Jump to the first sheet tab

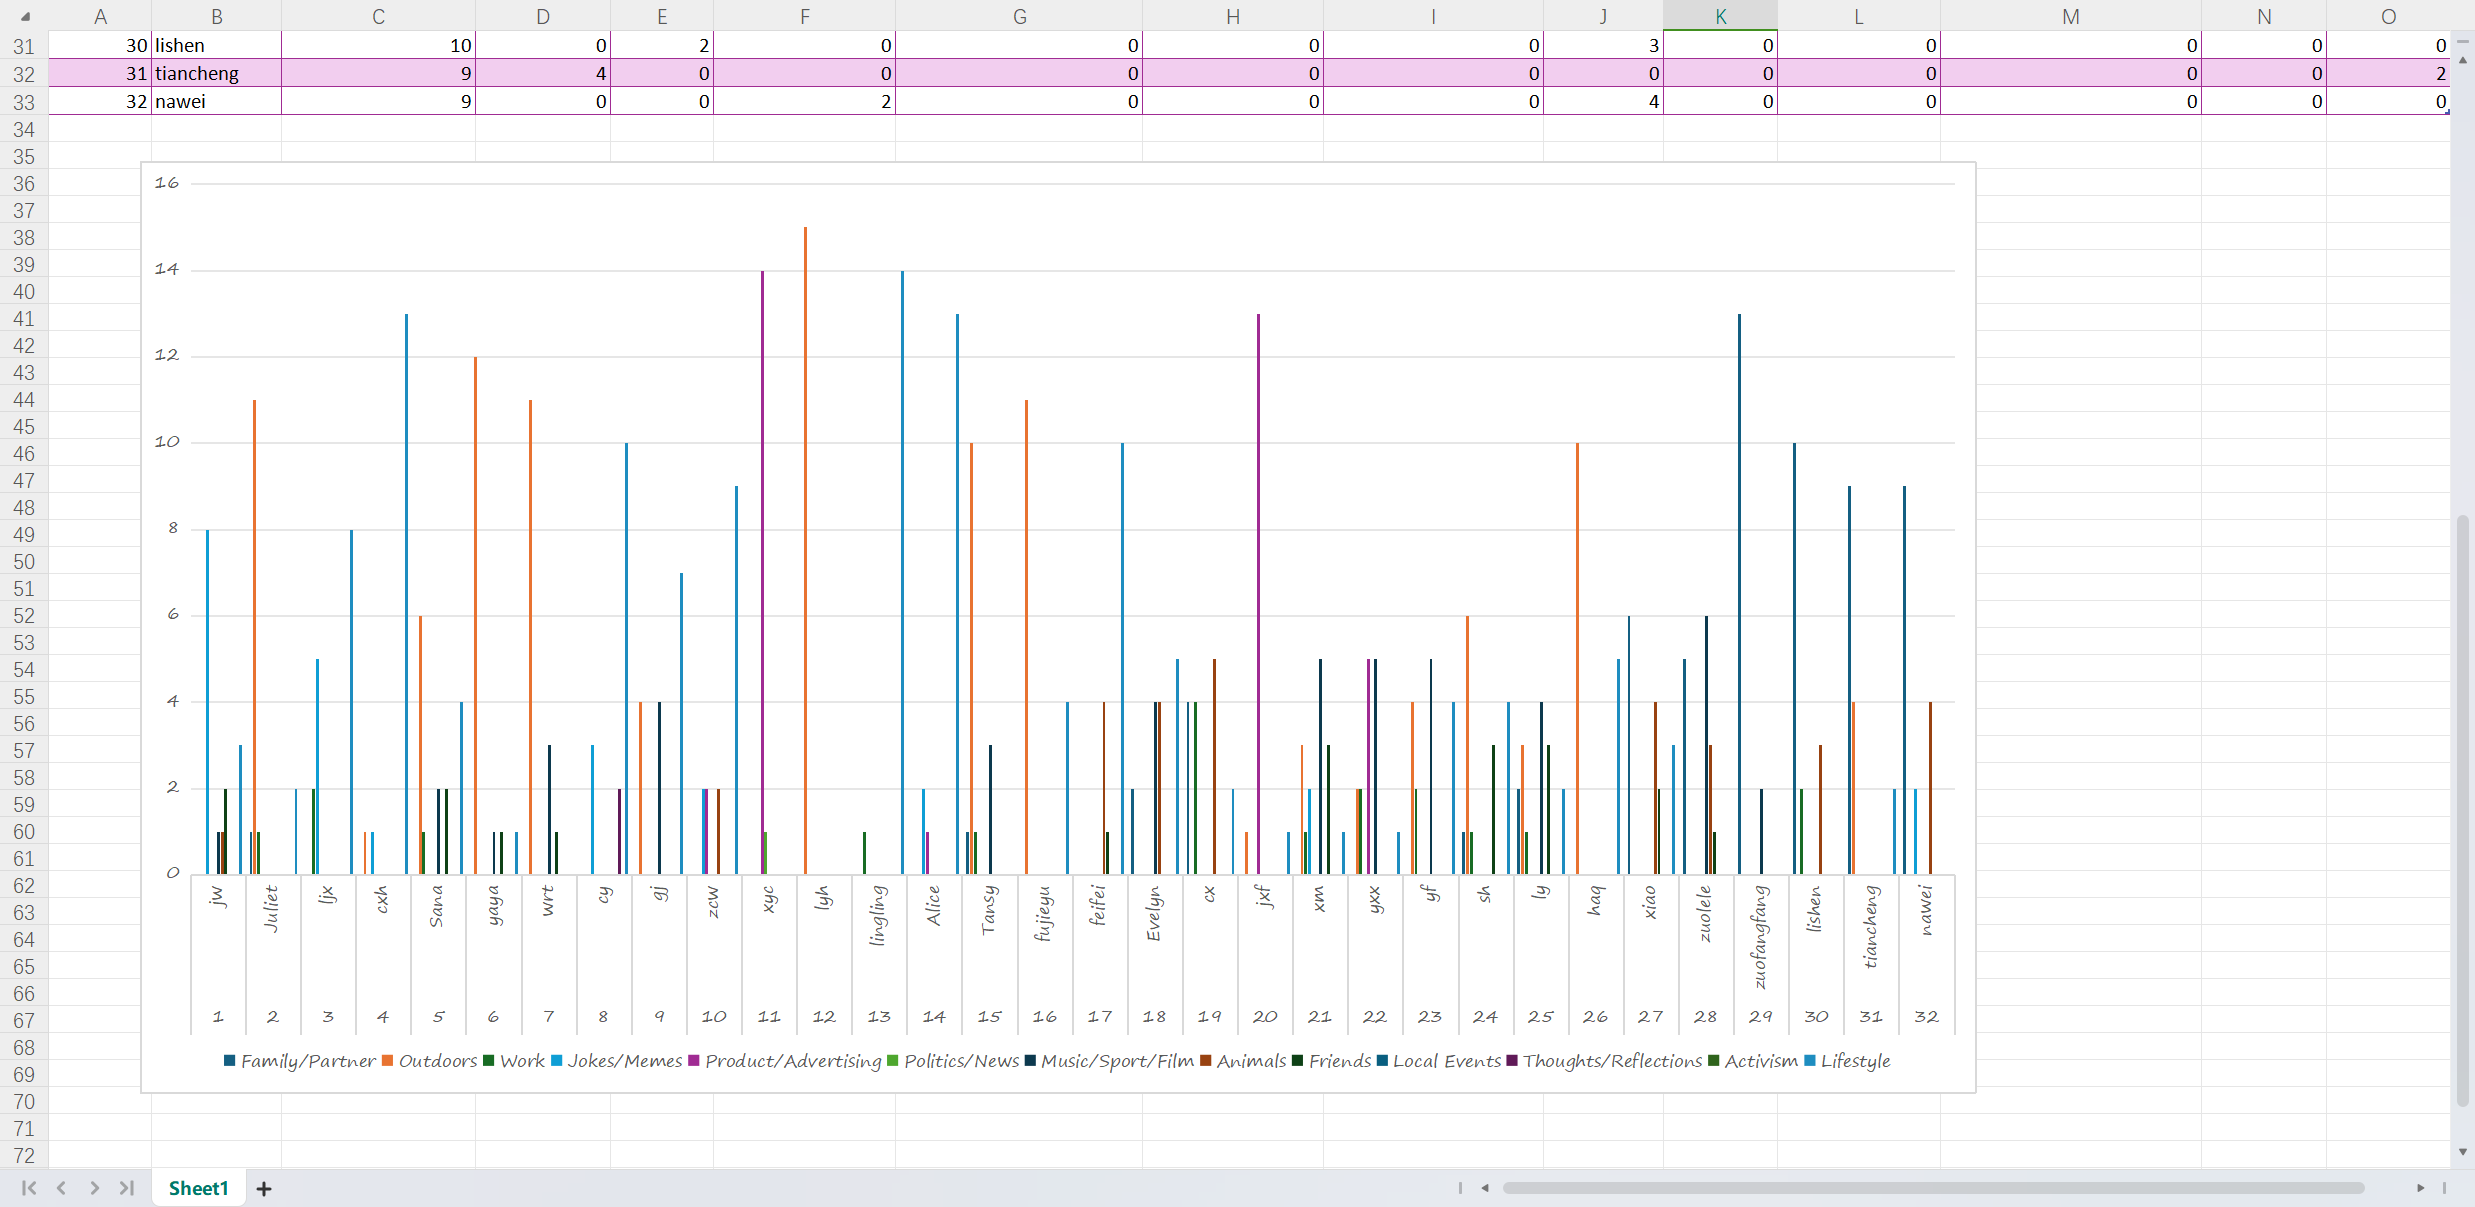coord(28,1188)
